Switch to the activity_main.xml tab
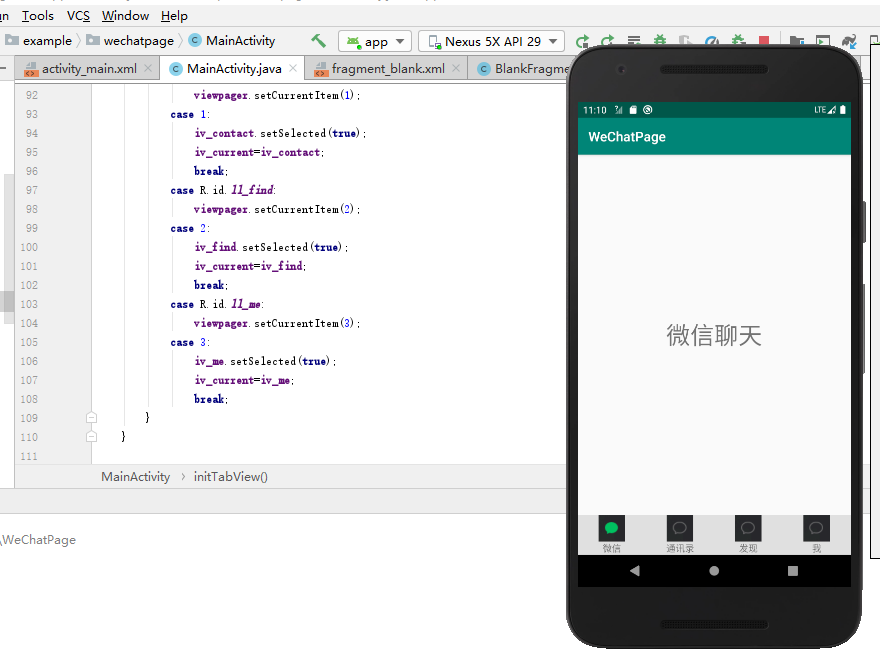Screen dimensions: 880x661 click(89, 68)
